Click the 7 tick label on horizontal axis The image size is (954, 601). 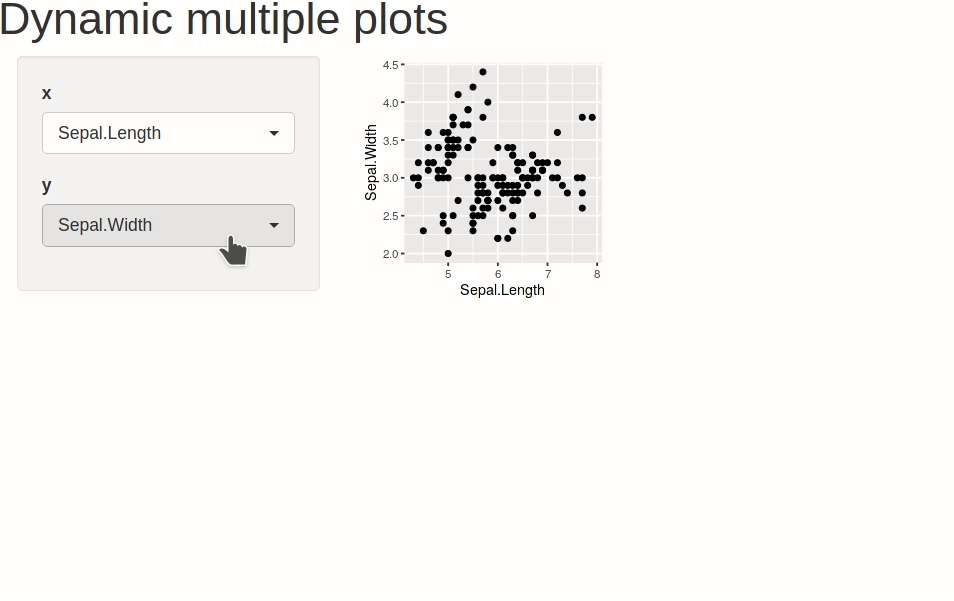pos(548,274)
